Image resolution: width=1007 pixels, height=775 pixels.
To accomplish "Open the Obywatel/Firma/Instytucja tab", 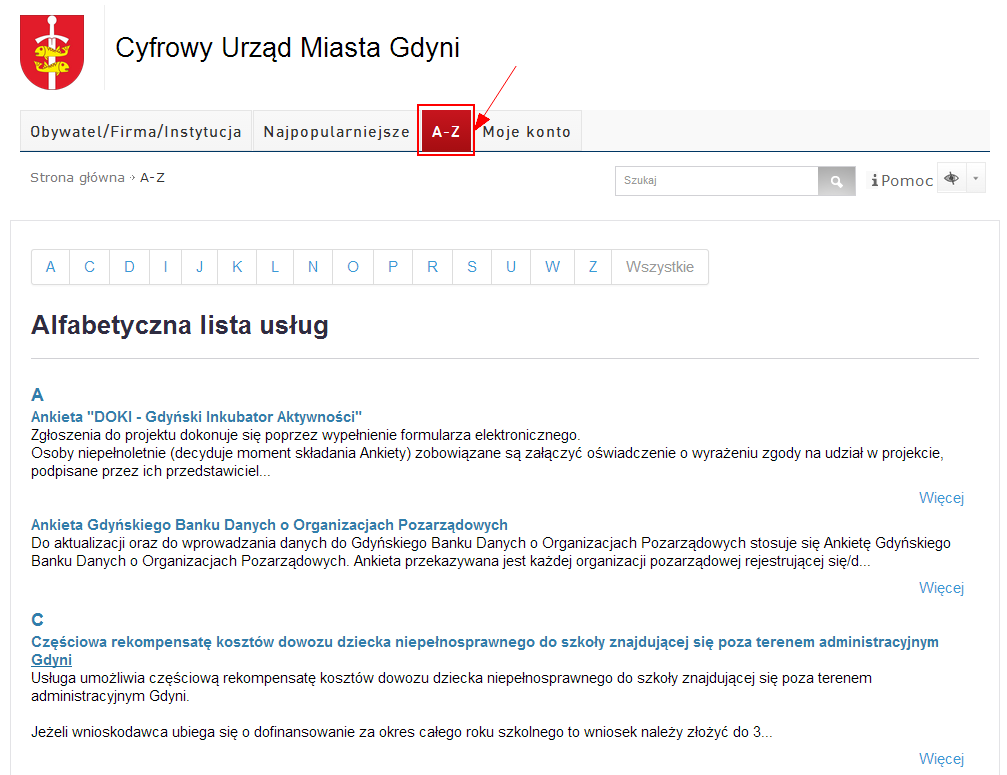I will point(136,132).
